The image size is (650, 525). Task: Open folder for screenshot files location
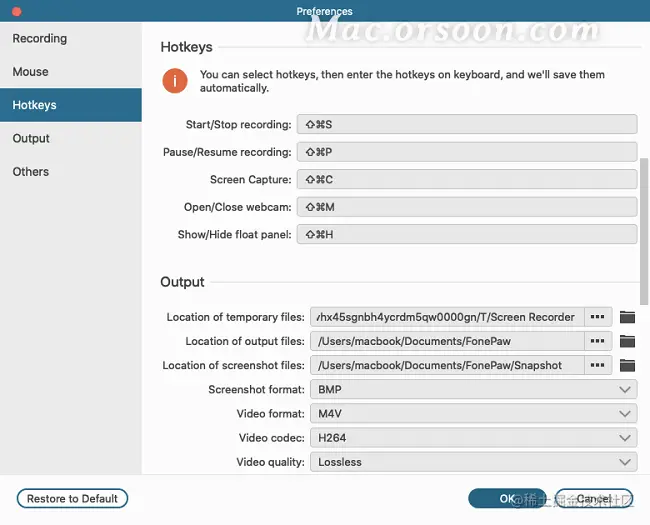coord(627,365)
